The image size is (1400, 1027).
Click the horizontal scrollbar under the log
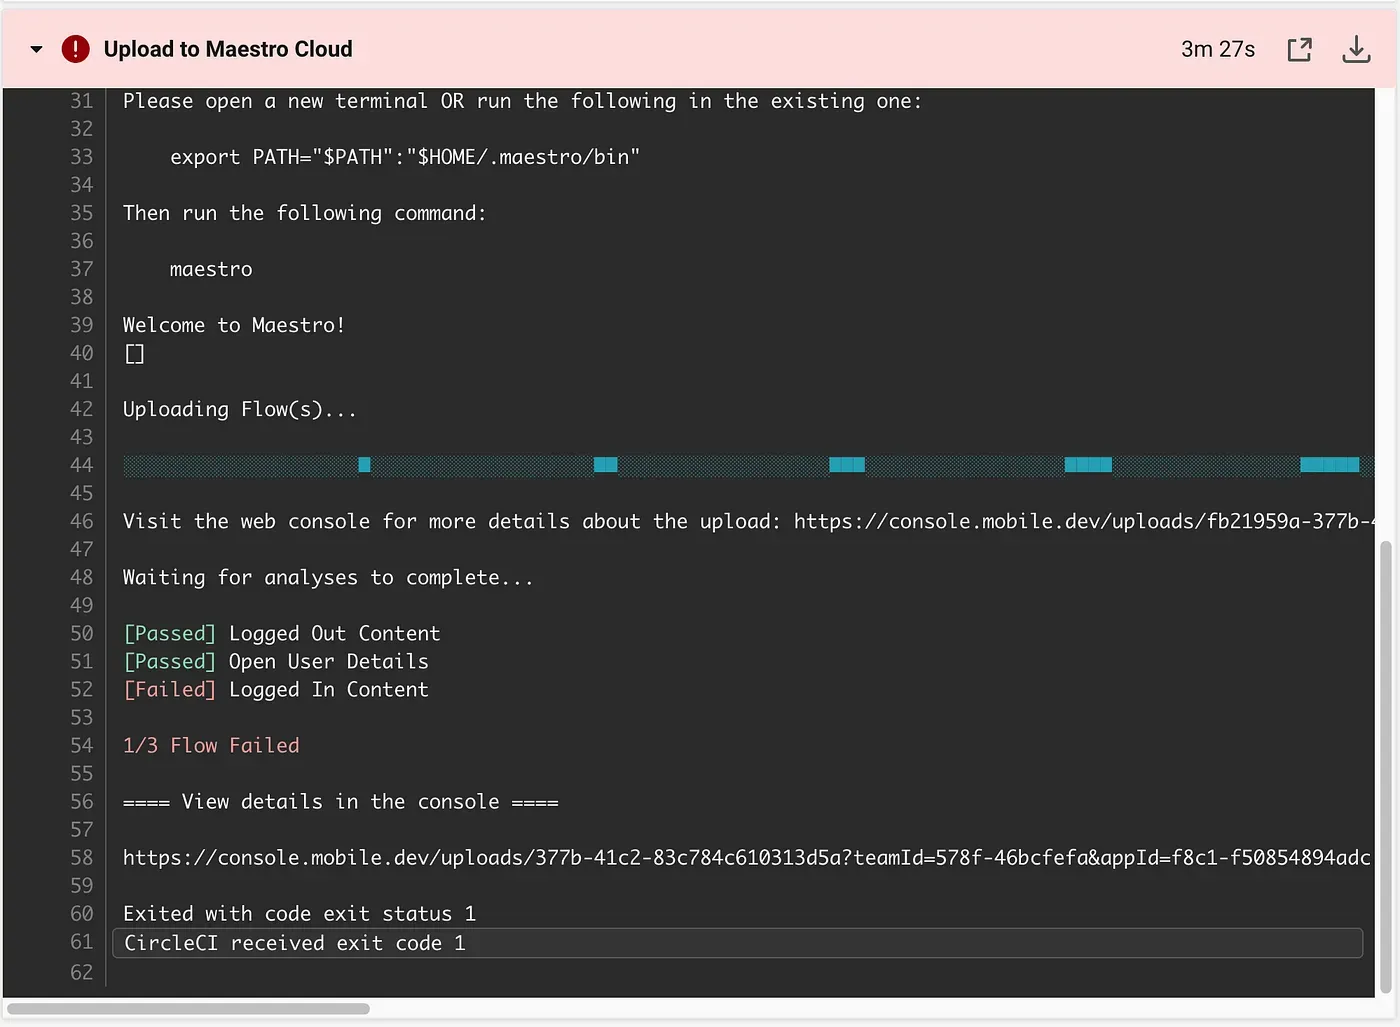[188, 1009]
